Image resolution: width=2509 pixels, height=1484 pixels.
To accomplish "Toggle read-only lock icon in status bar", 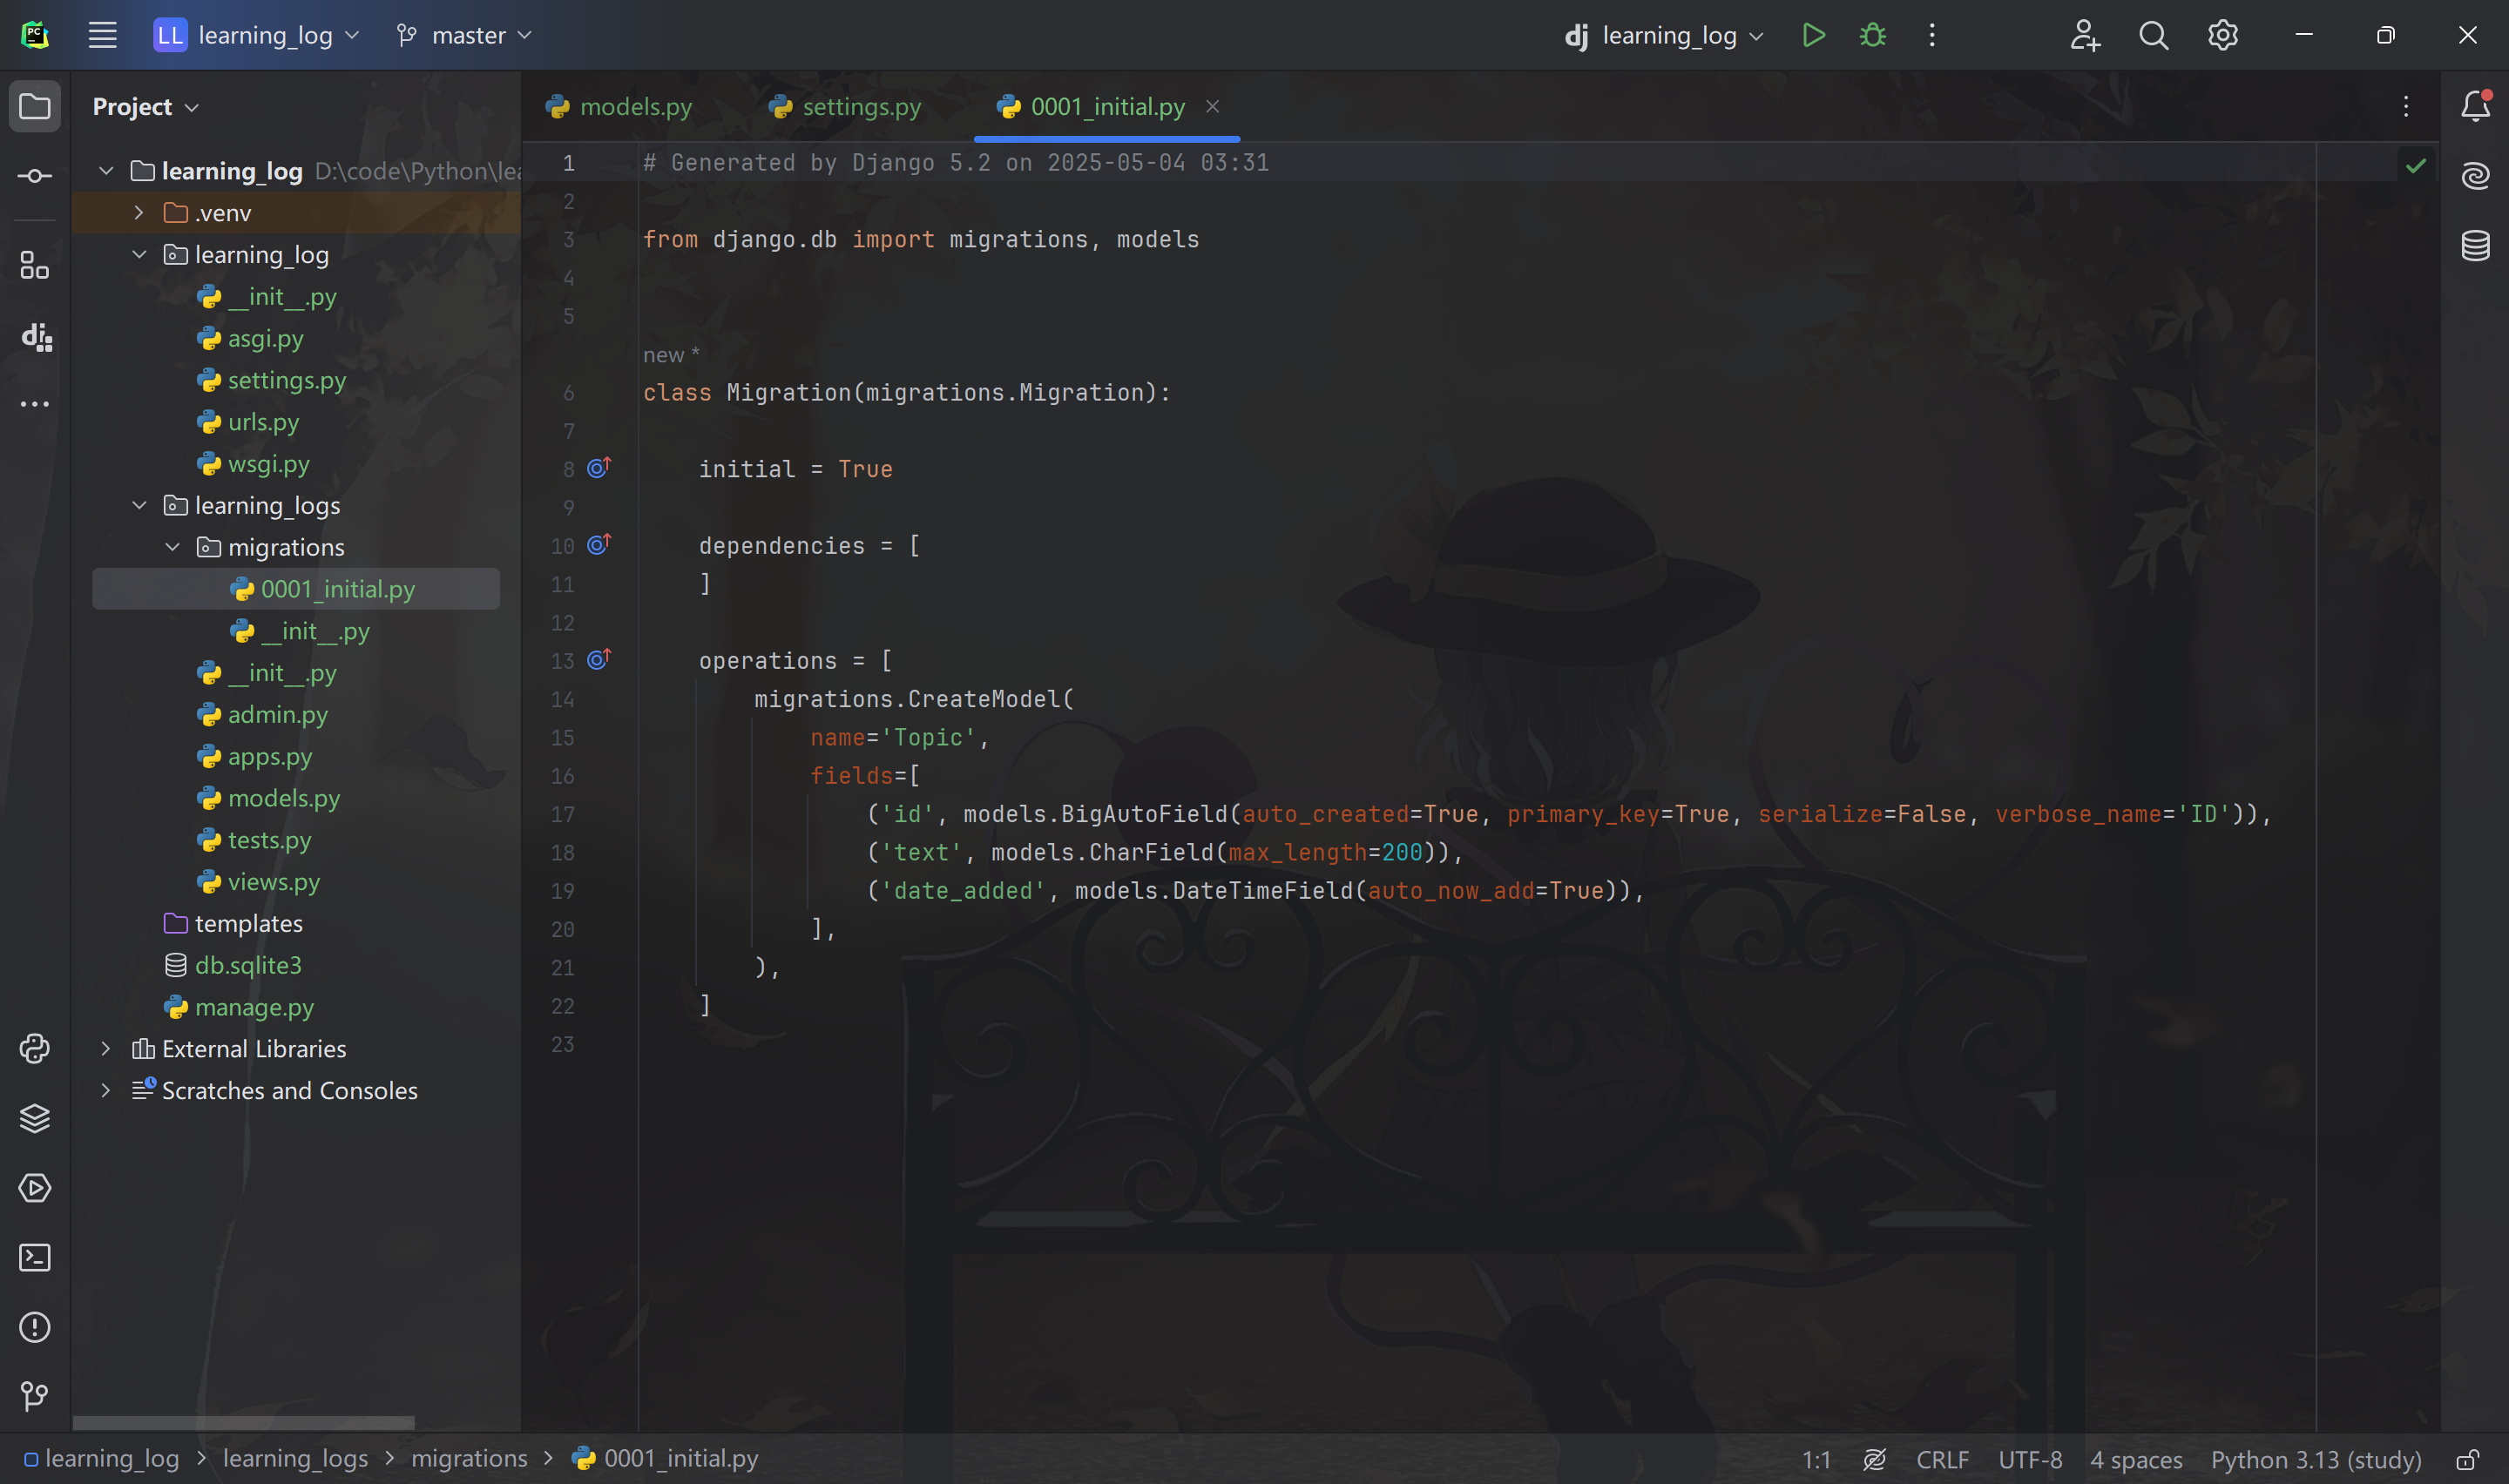I will [x=2467, y=1459].
